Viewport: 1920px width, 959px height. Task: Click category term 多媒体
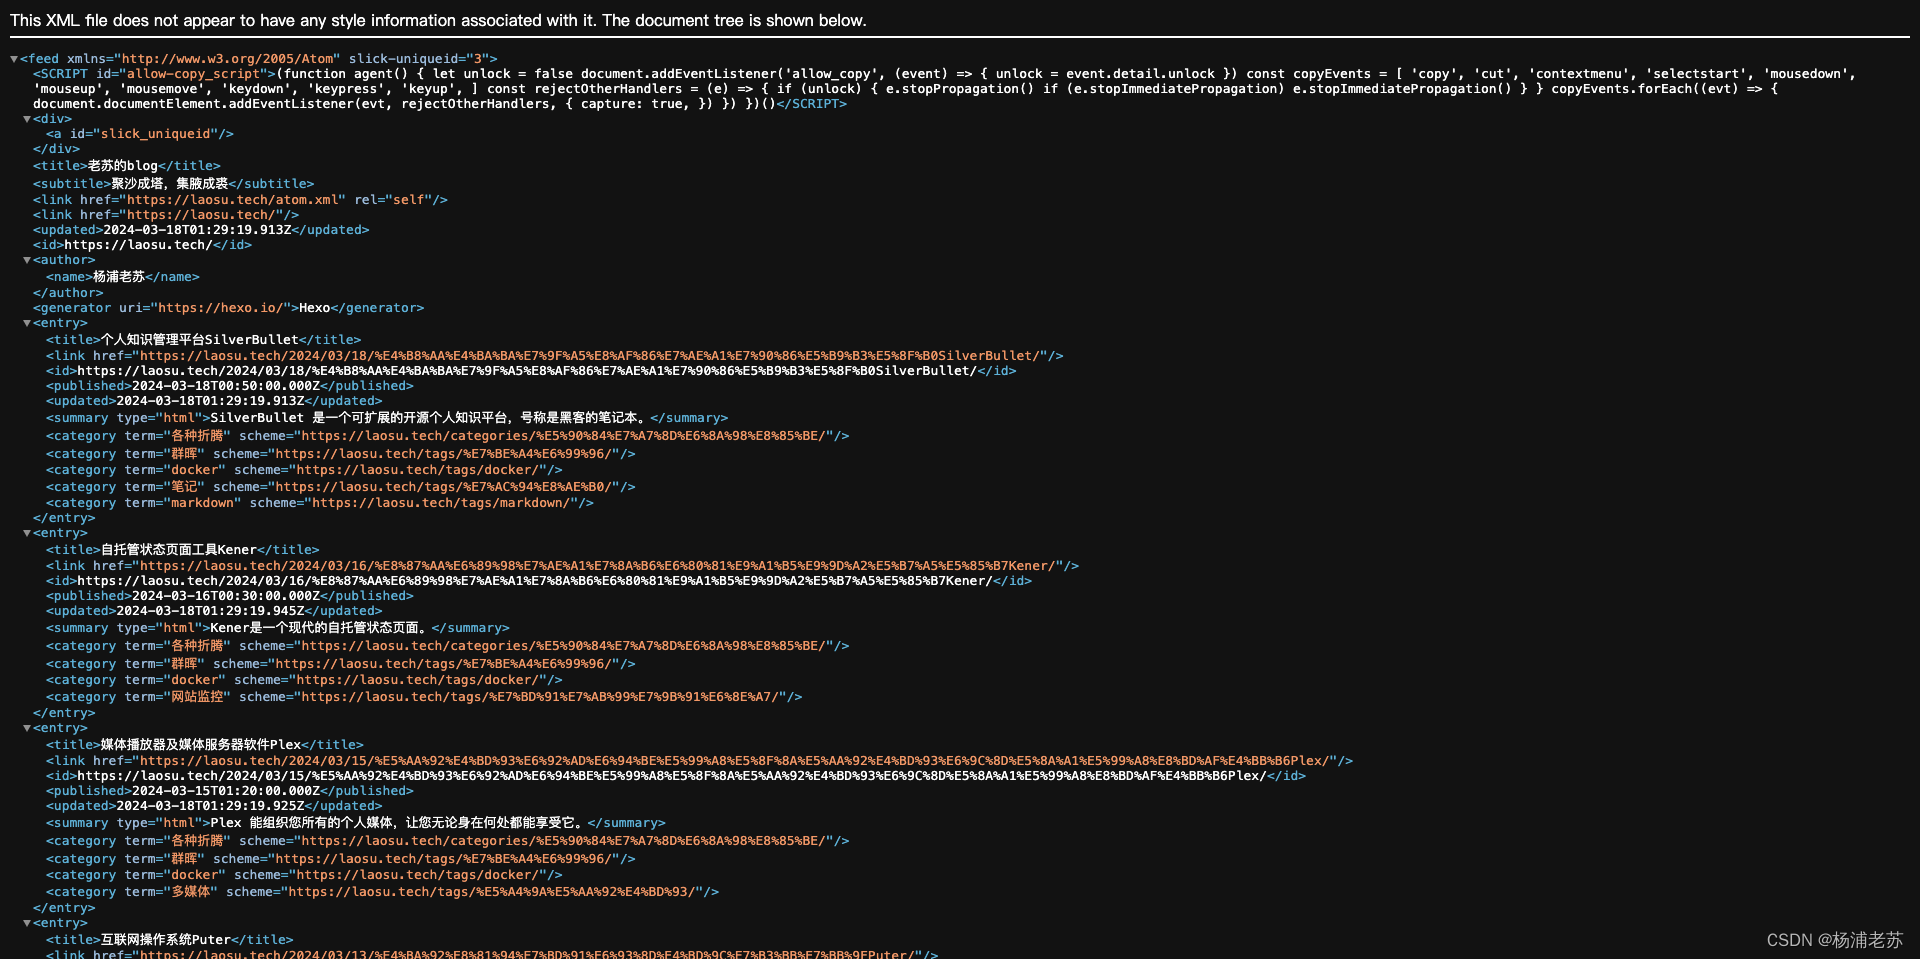click(191, 892)
